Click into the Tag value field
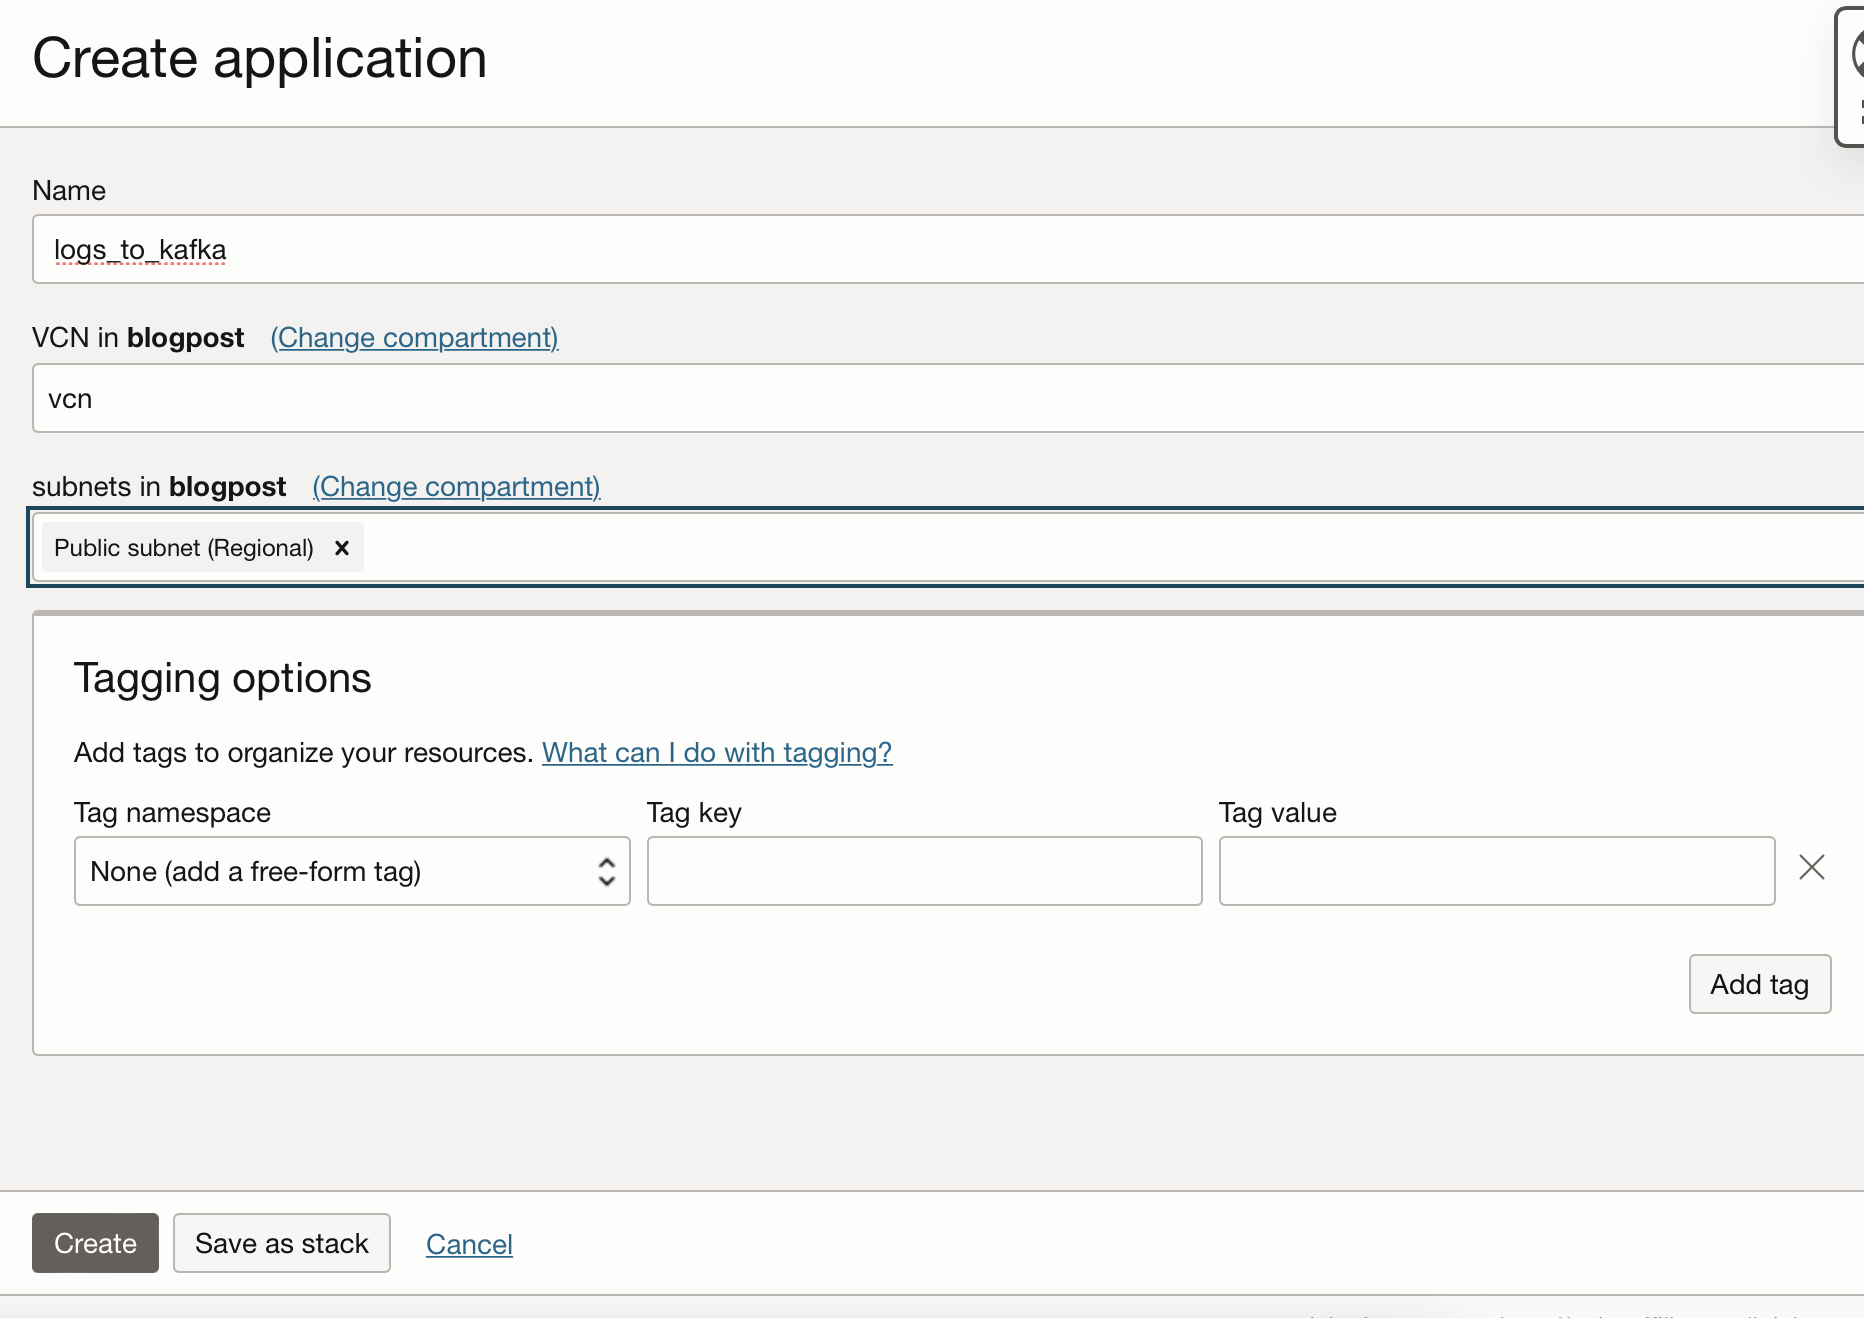The height and width of the screenshot is (1318, 1864). point(1496,871)
